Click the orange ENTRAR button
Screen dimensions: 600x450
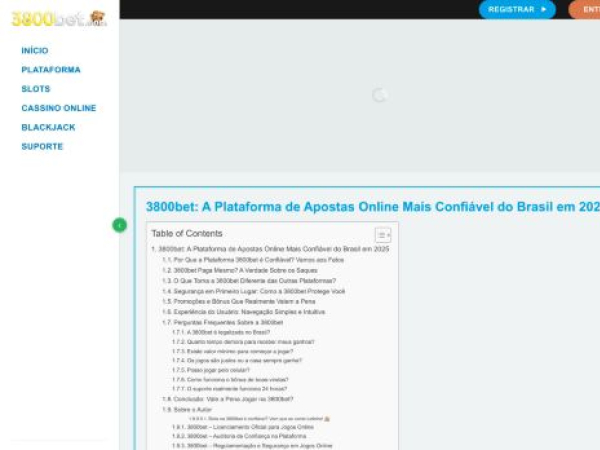point(584,9)
